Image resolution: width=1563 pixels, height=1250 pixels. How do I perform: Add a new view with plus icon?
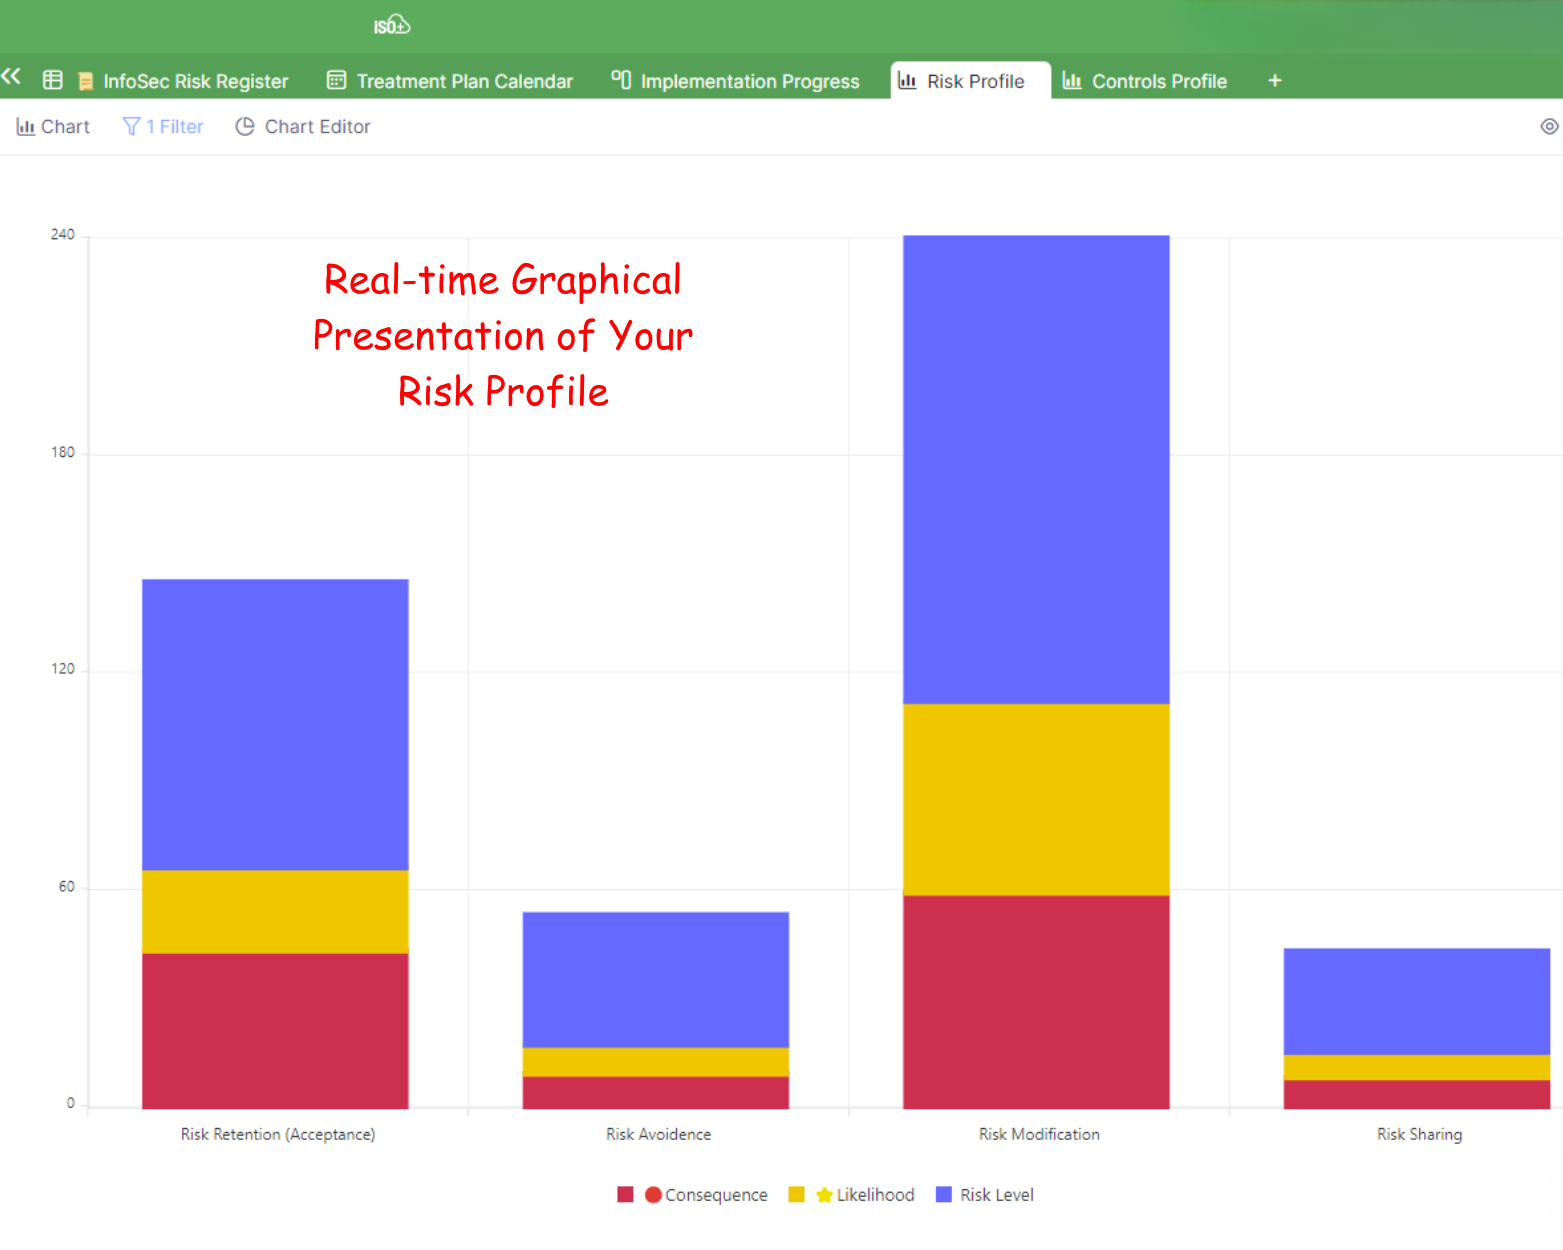click(x=1274, y=81)
